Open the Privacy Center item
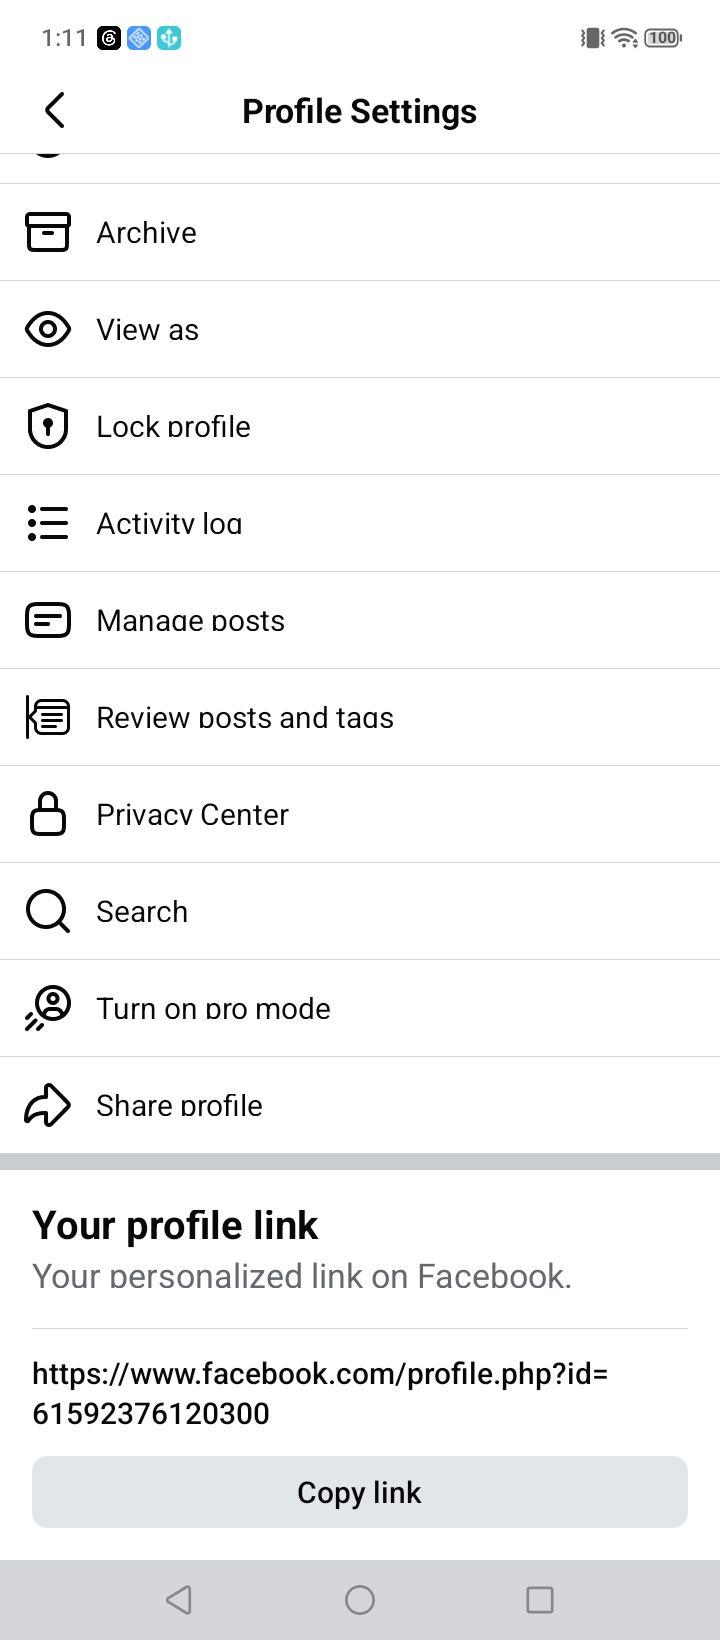This screenshot has height=1640, width=720. coord(360,814)
